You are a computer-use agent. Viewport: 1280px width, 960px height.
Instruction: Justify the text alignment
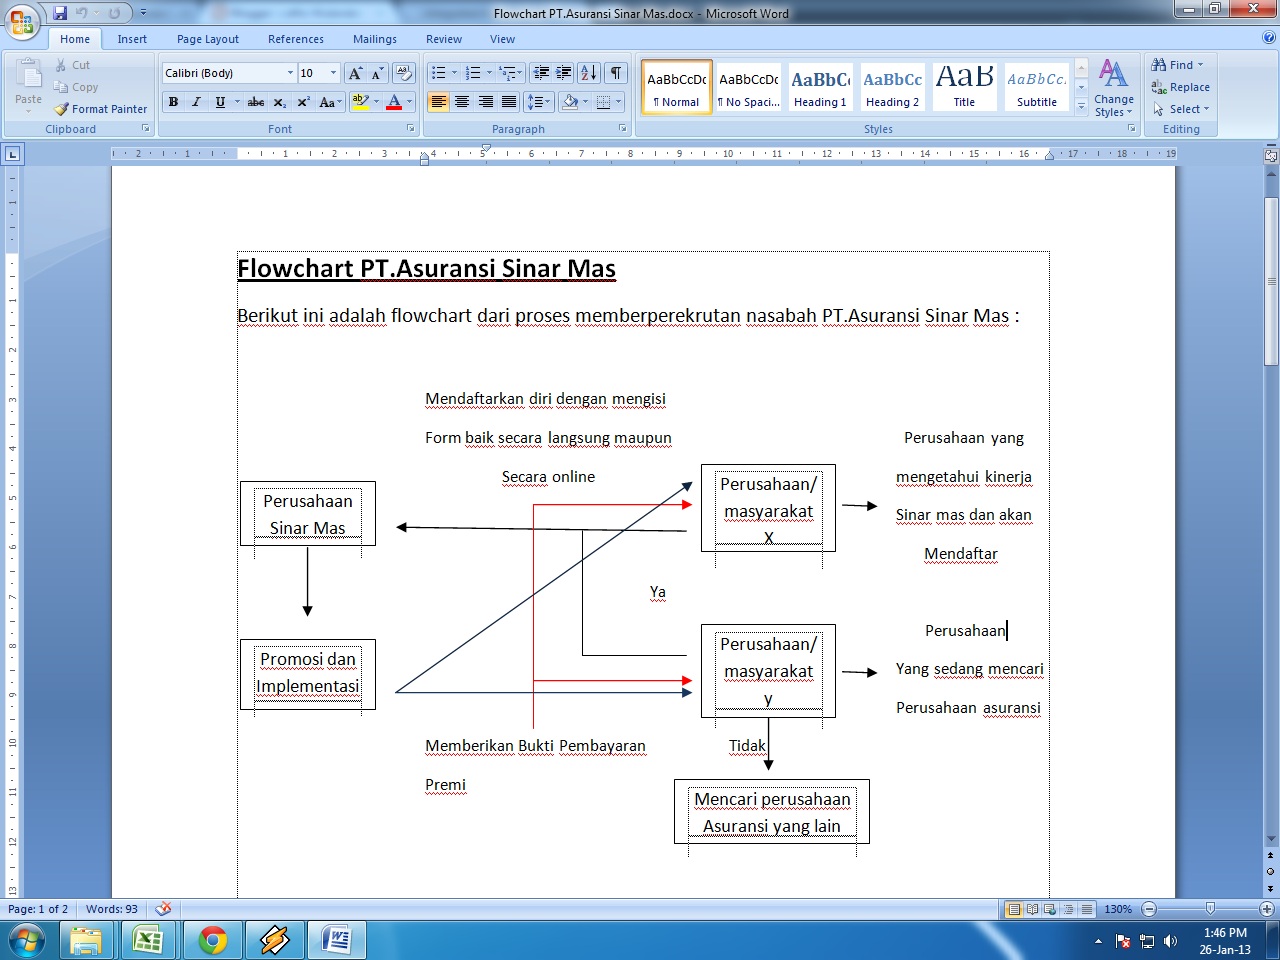[509, 102]
